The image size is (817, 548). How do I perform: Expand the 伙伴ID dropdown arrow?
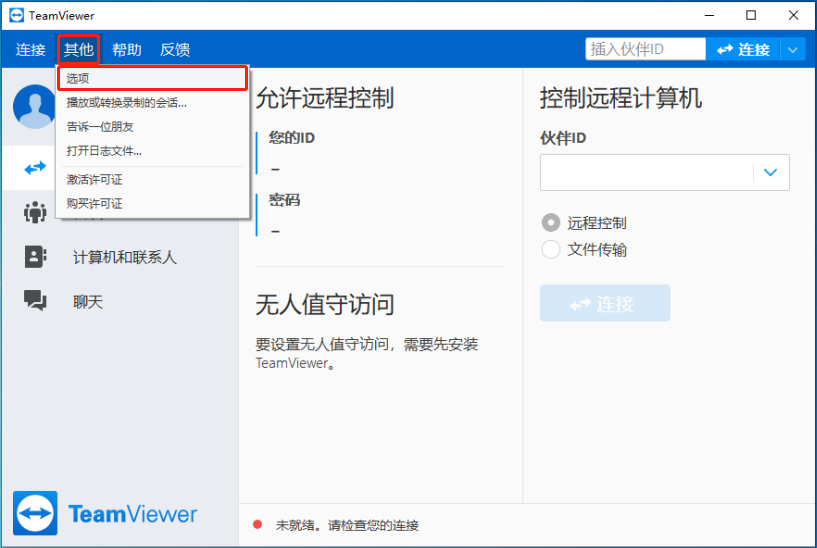[x=770, y=173]
